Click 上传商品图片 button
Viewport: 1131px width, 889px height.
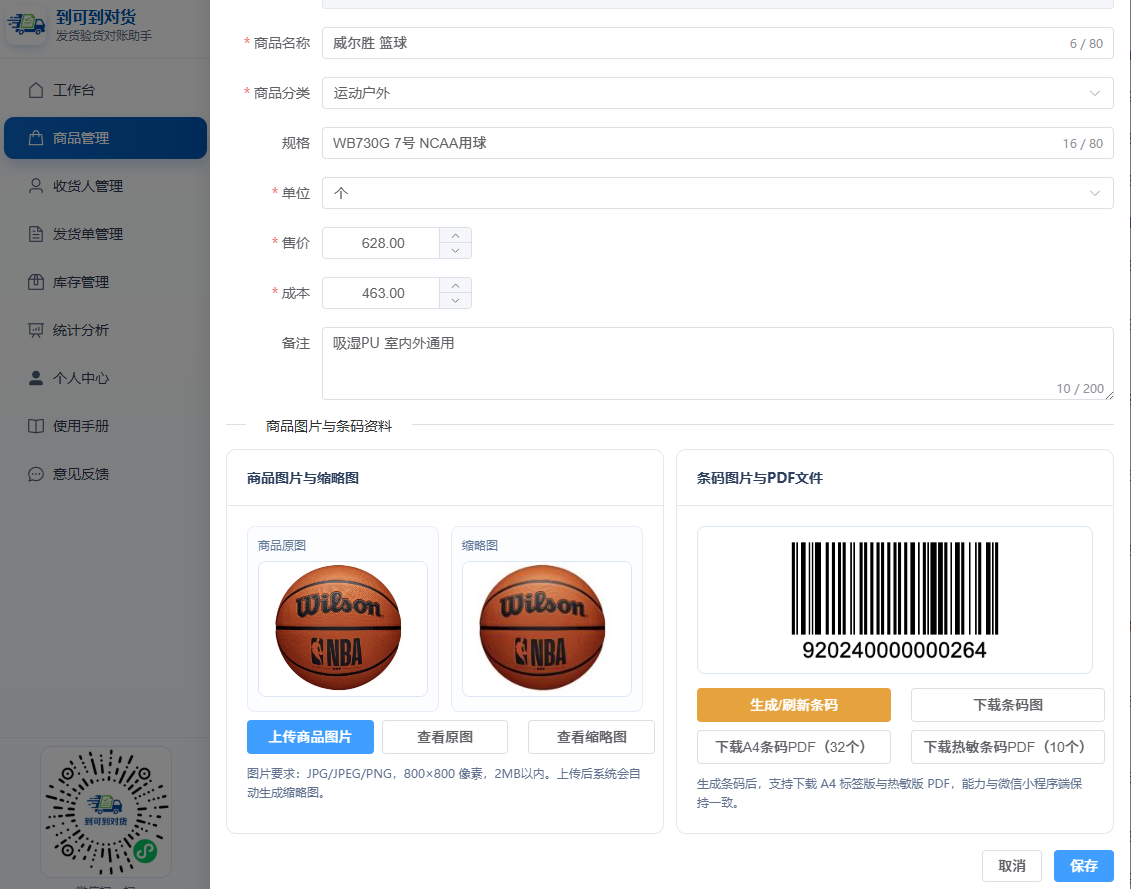pos(310,737)
